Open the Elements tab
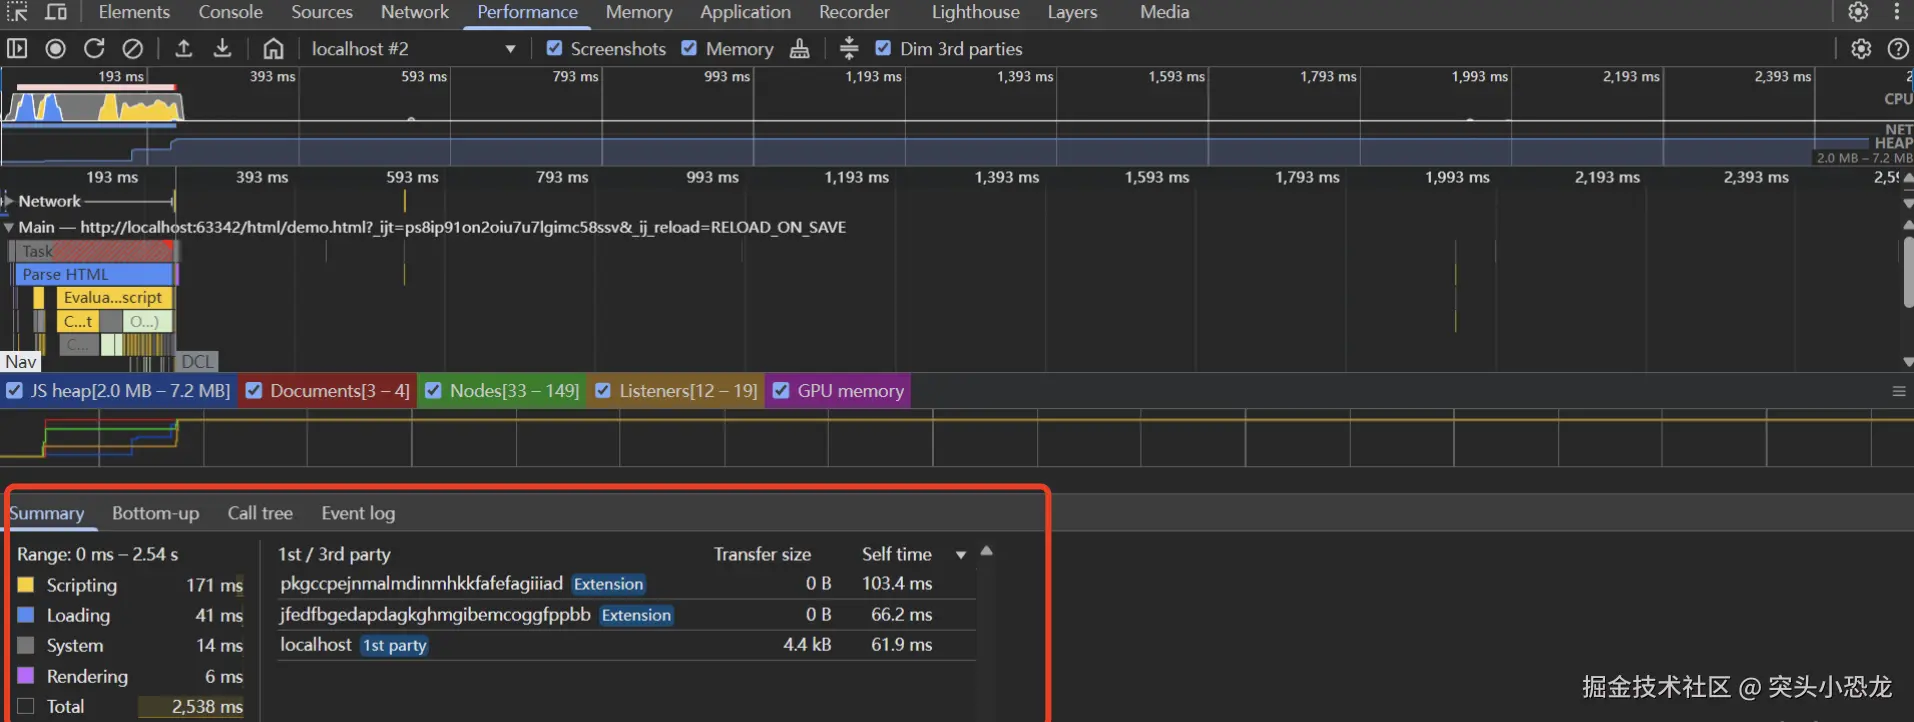This screenshot has height=722, width=1914. 134,12
